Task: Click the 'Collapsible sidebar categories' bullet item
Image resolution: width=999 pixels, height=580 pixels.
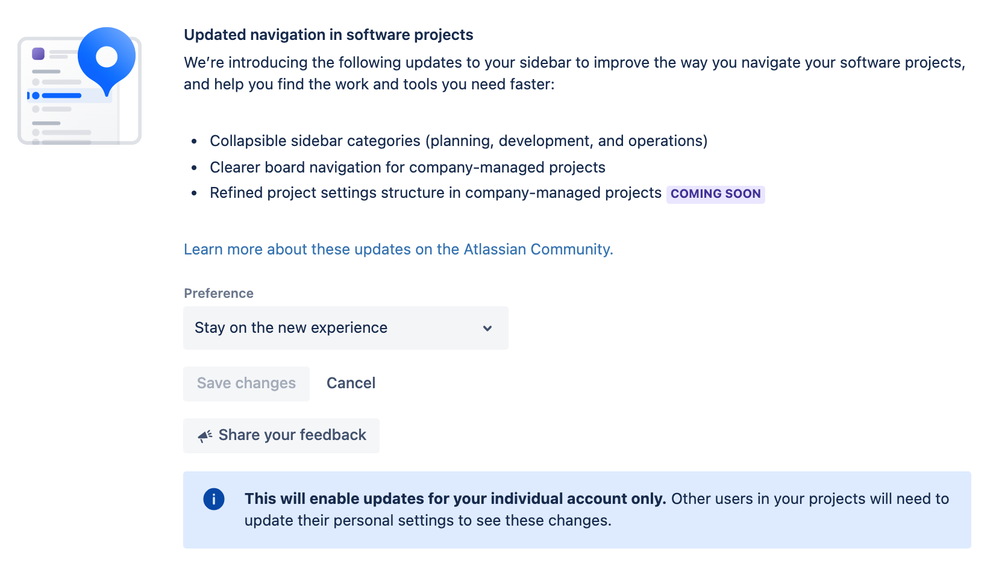Action: [458, 141]
